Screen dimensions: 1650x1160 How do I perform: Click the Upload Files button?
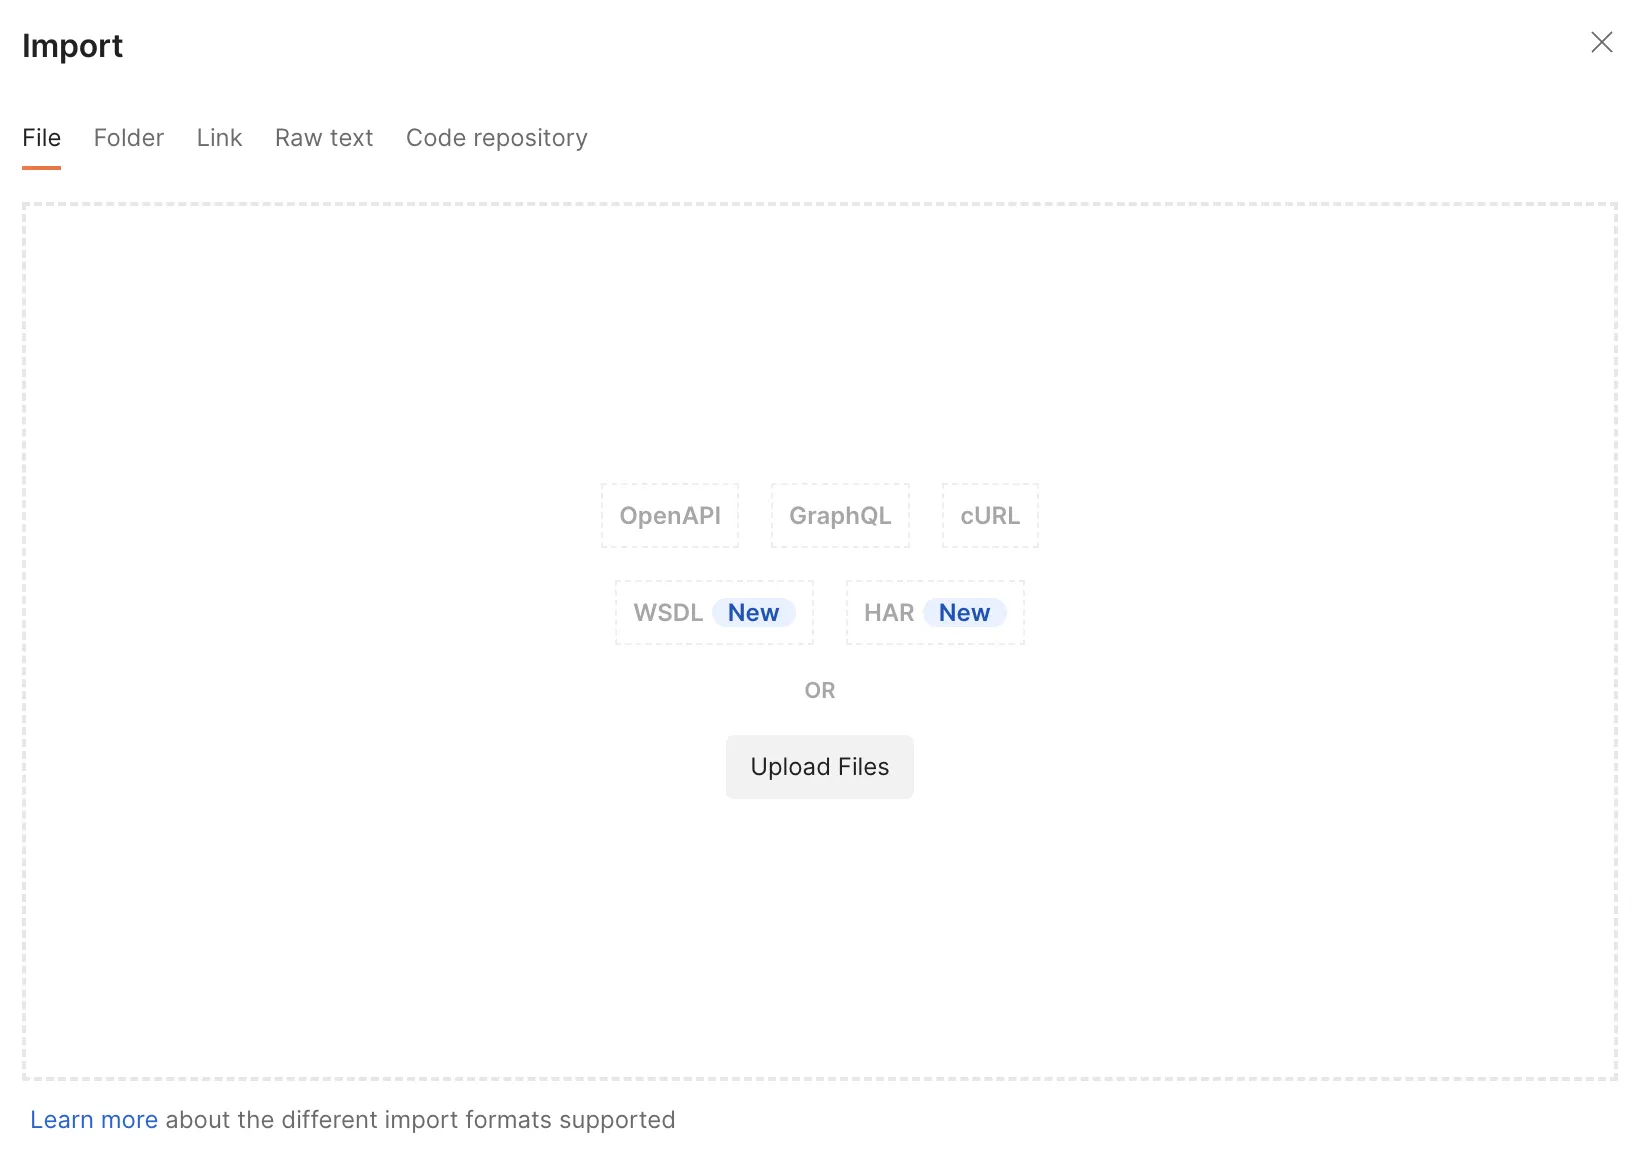click(820, 767)
